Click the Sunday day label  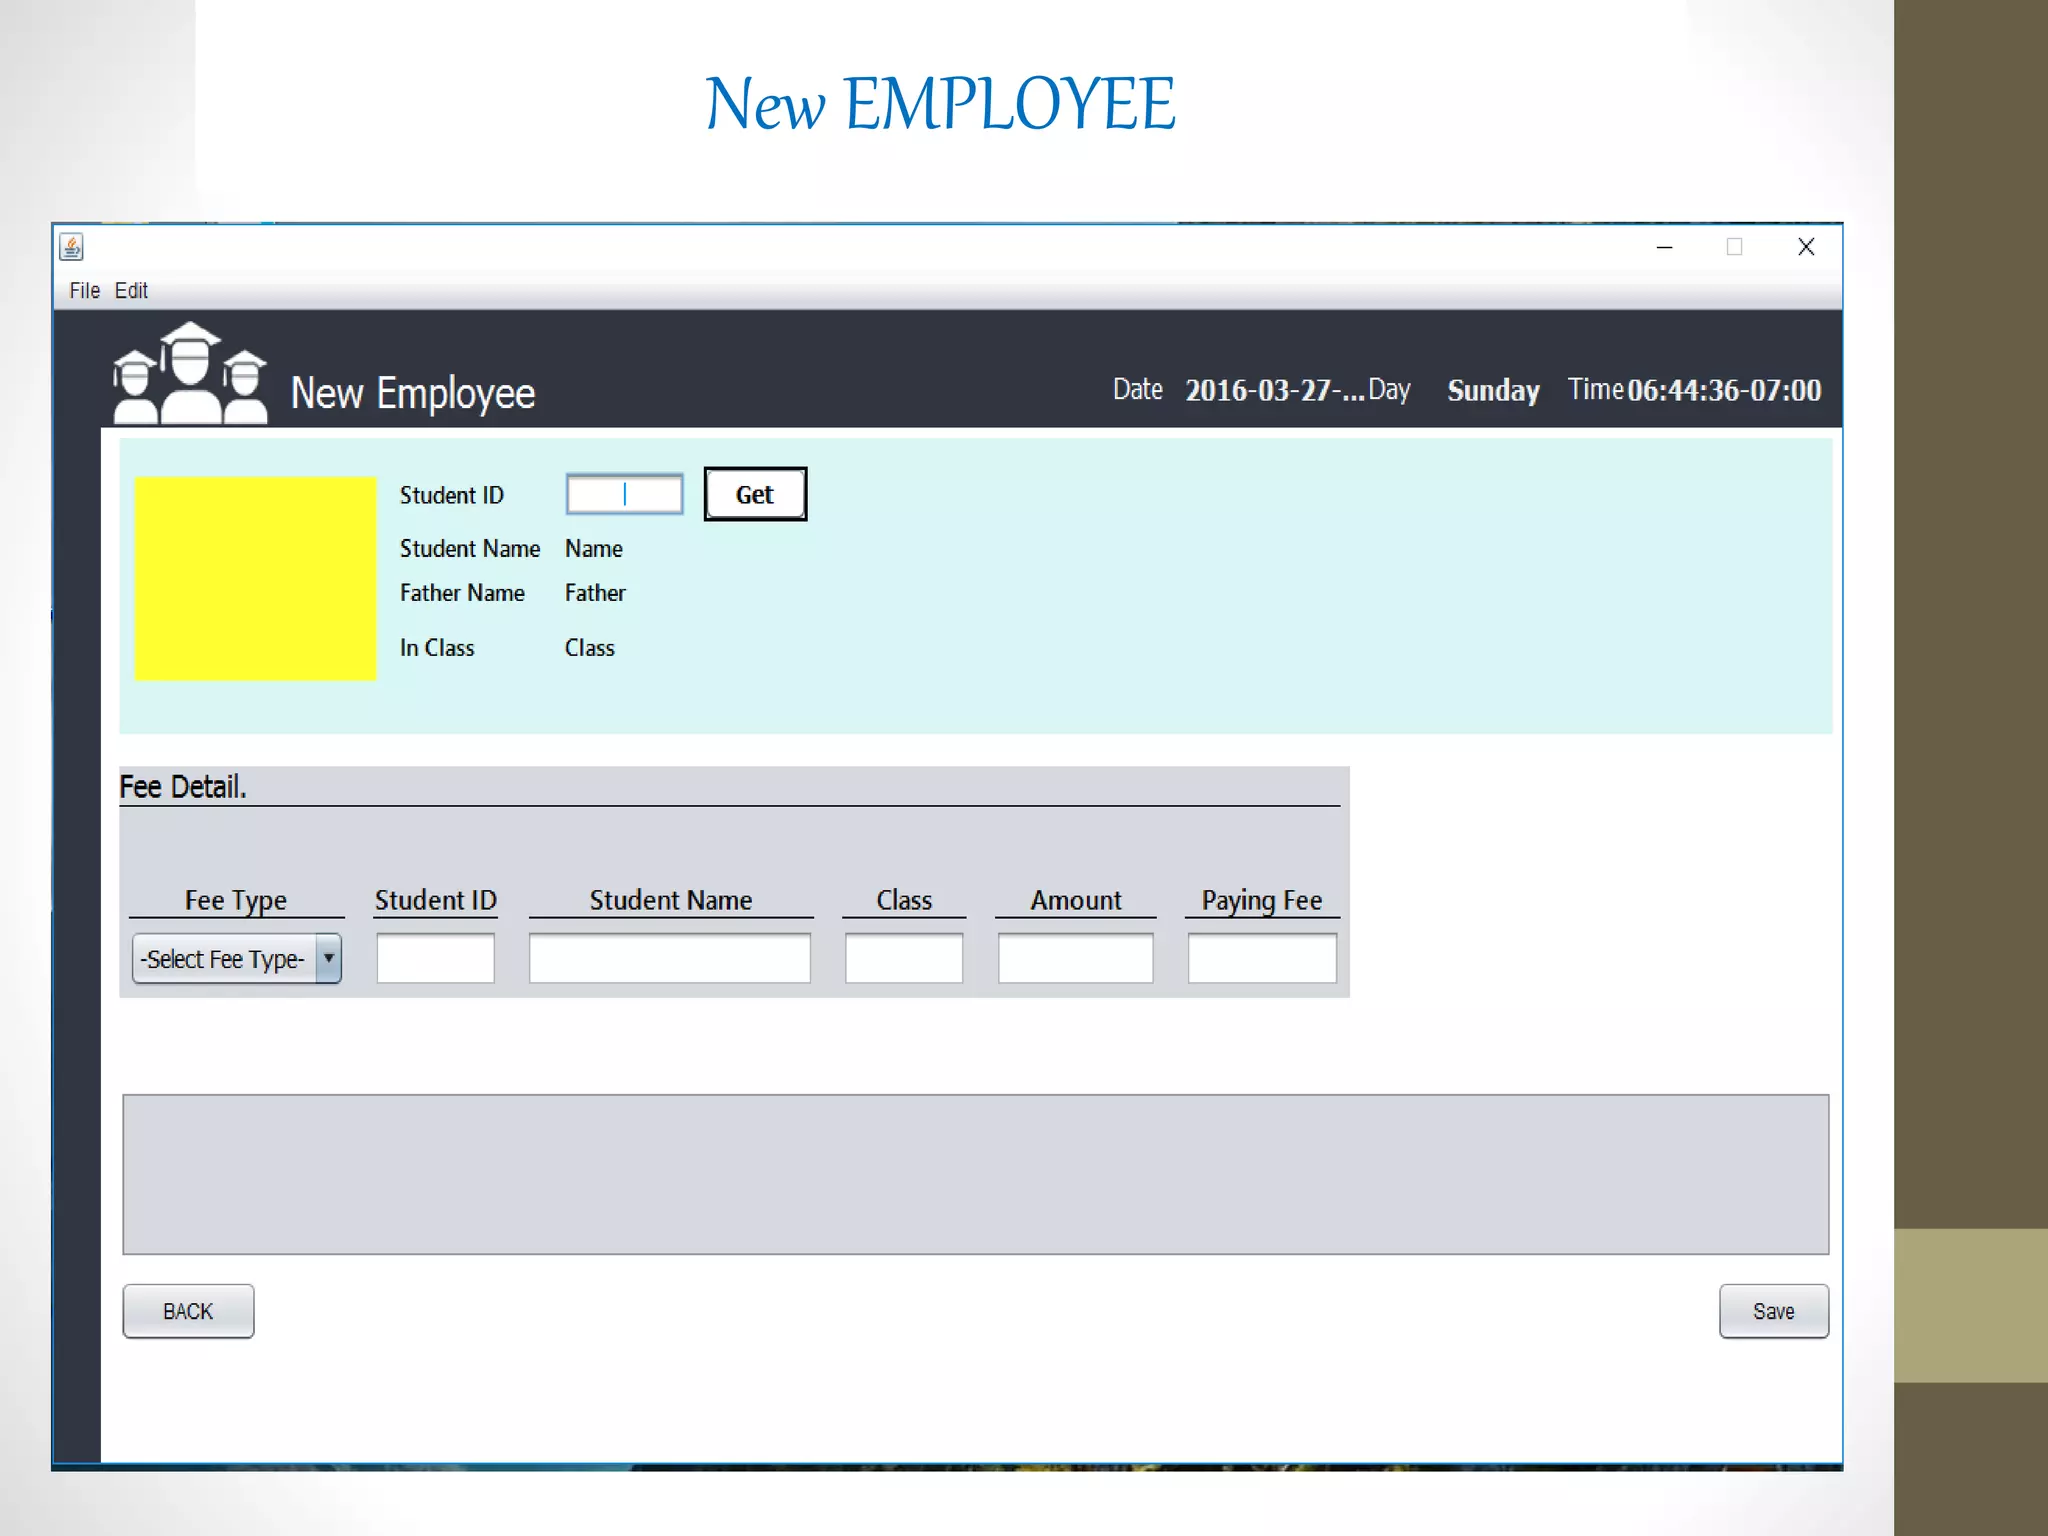(x=1494, y=390)
